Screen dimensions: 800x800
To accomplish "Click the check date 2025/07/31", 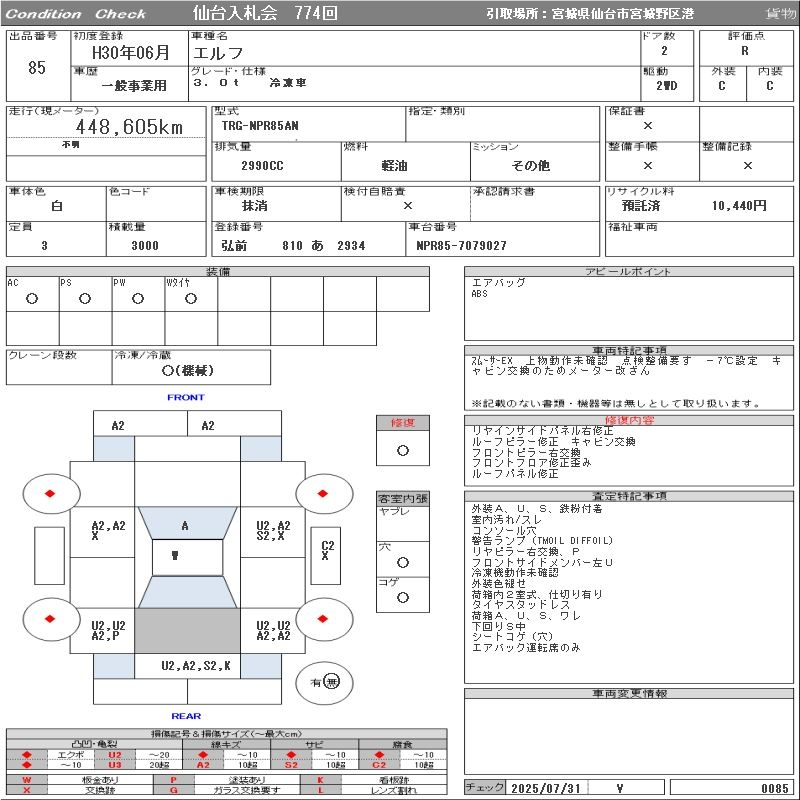I will [x=546, y=788].
